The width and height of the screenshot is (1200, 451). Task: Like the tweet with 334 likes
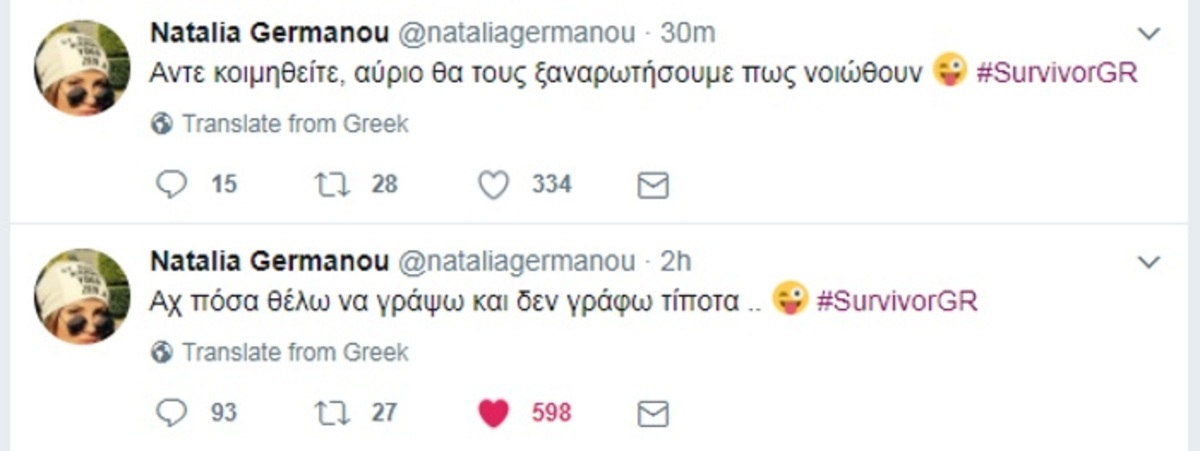pyautogui.click(x=493, y=185)
